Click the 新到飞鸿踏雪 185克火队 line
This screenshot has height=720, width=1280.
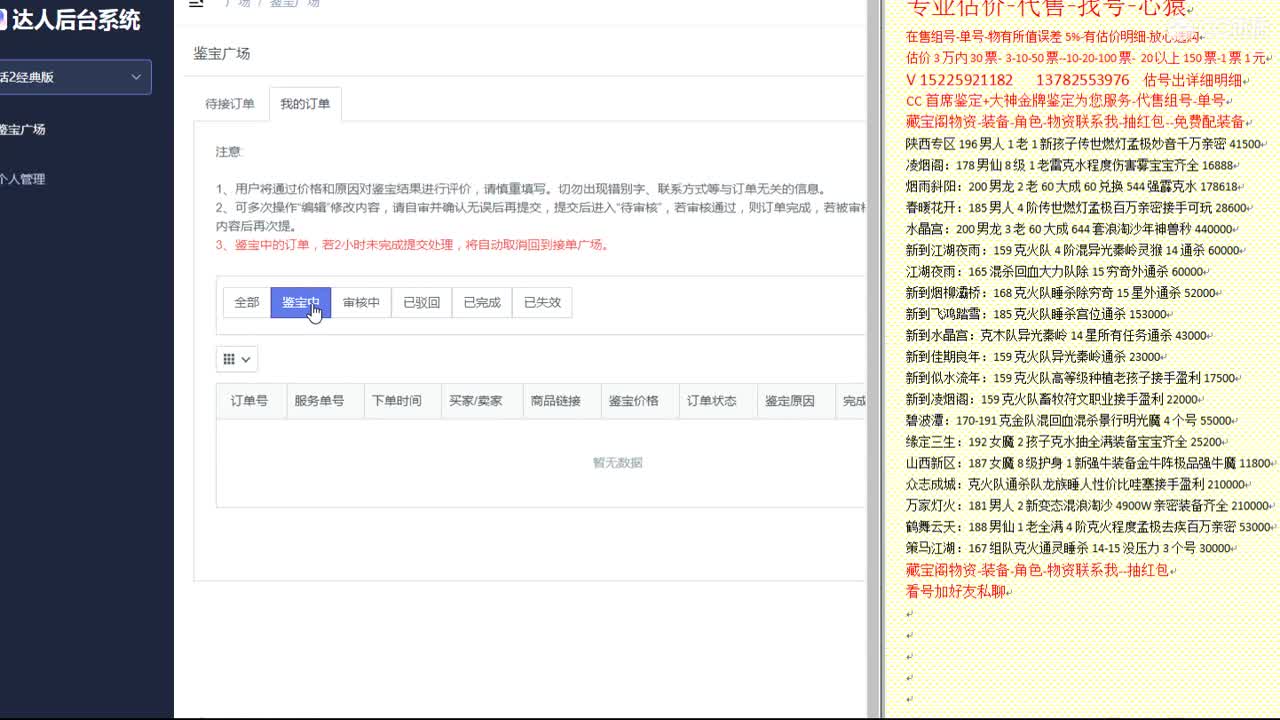1038,314
